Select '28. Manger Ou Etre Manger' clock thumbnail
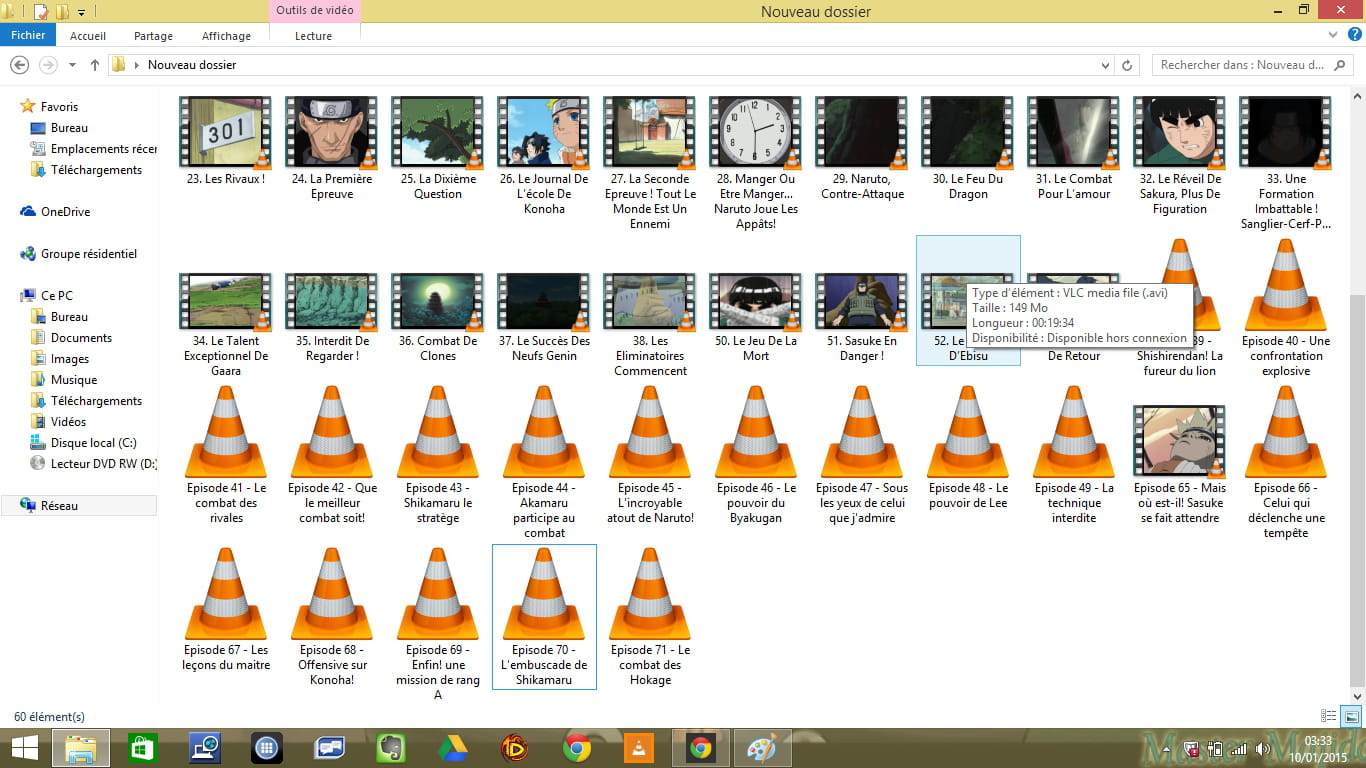Viewport: 1366px width, 768px height. [756, 131]
